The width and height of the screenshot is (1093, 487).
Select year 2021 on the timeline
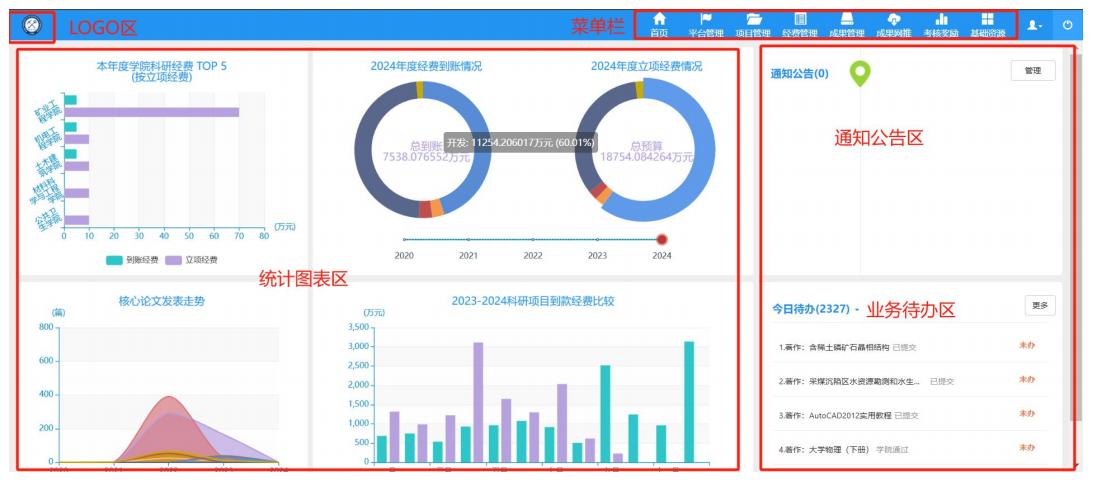(468, 240)
